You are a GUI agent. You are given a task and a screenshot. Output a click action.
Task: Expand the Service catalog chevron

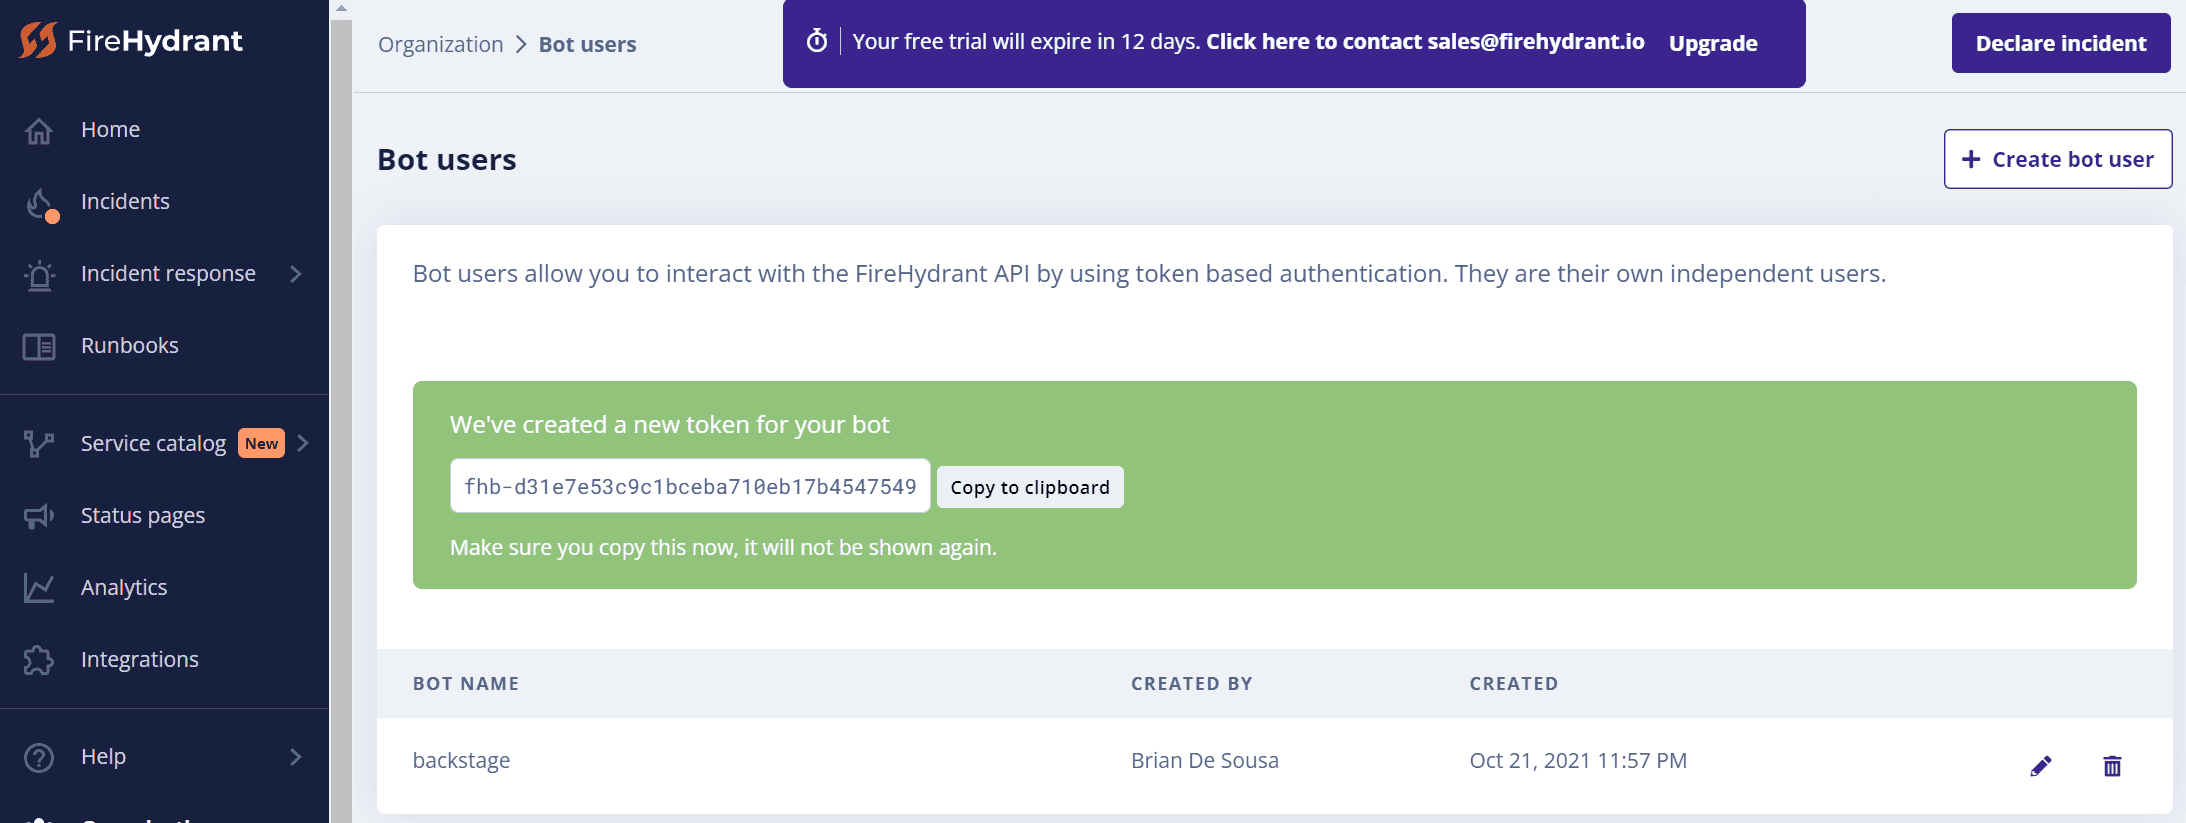pos(303,443)
